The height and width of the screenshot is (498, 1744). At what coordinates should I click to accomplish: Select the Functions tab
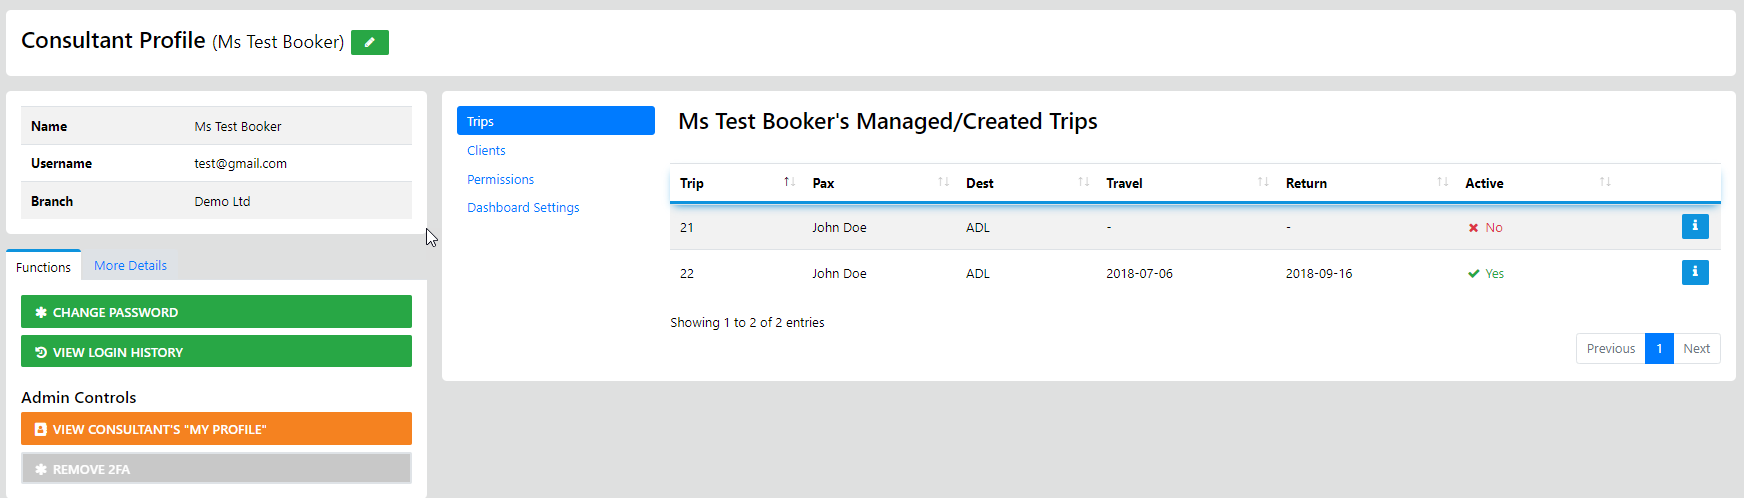43,267
